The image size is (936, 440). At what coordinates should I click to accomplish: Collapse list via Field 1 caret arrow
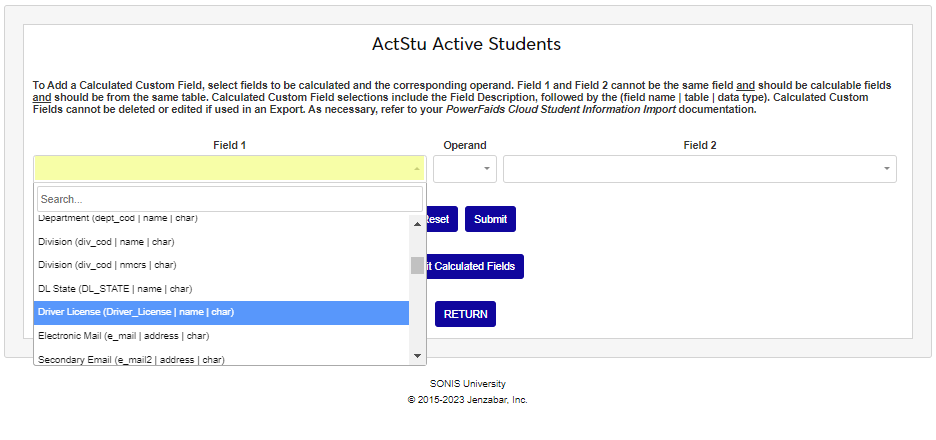(416, 169)
